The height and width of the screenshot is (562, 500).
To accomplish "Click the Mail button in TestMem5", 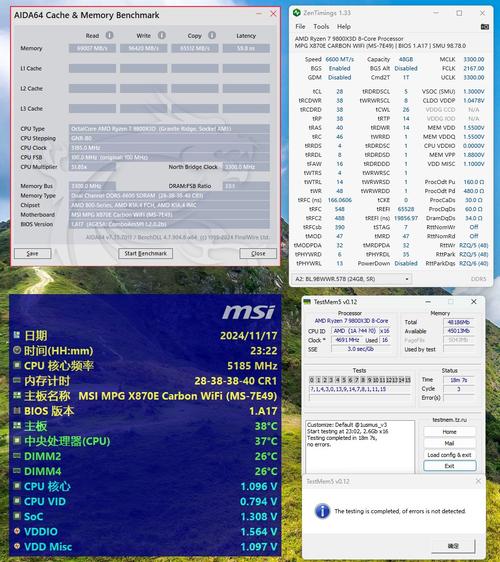I will (x=449, y=443).
